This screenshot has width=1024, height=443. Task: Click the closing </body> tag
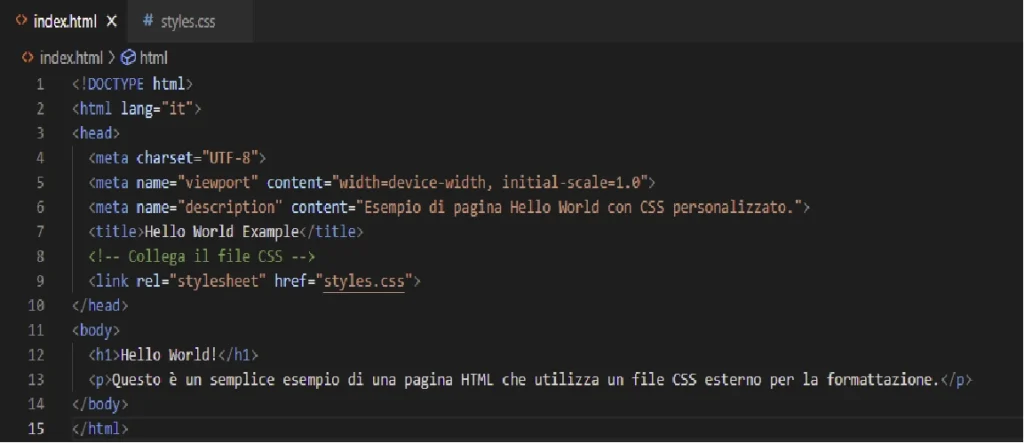pos(100,404)
